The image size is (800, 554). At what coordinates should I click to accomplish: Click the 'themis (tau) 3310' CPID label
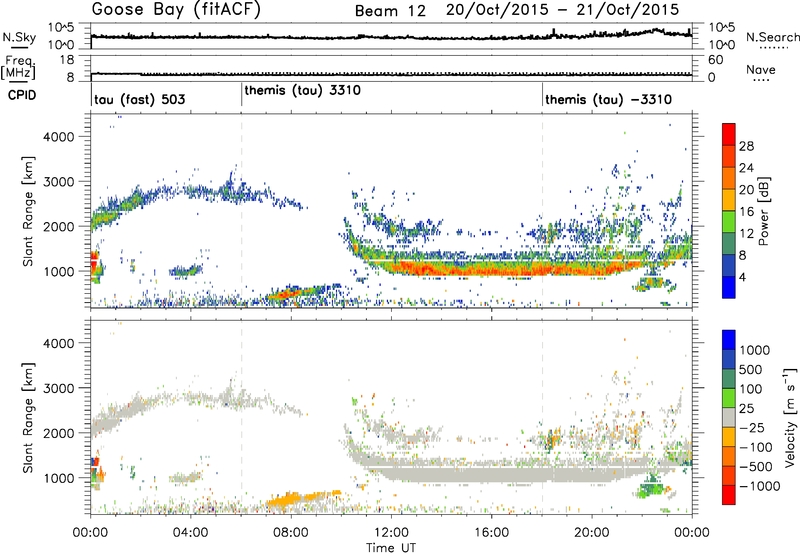[303, 91]
